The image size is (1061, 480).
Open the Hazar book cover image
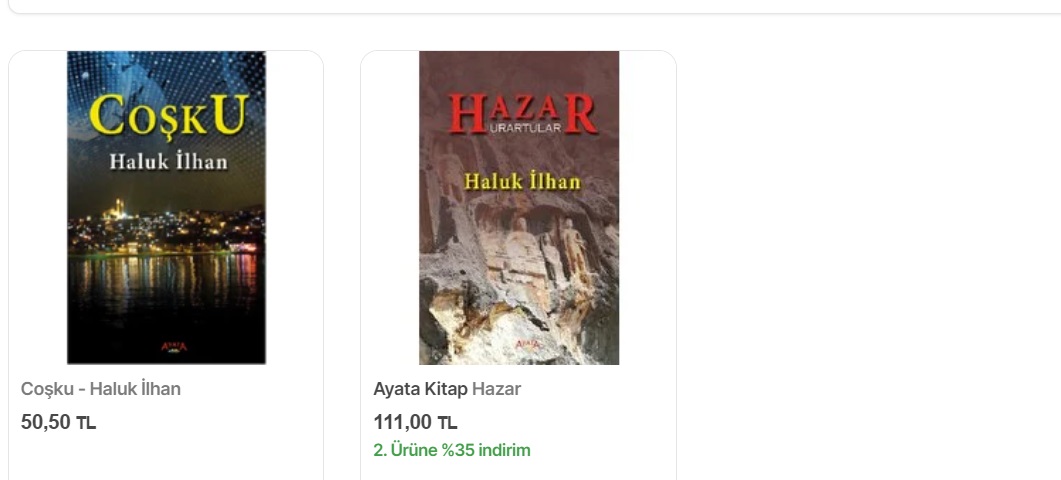click(519, 207)
